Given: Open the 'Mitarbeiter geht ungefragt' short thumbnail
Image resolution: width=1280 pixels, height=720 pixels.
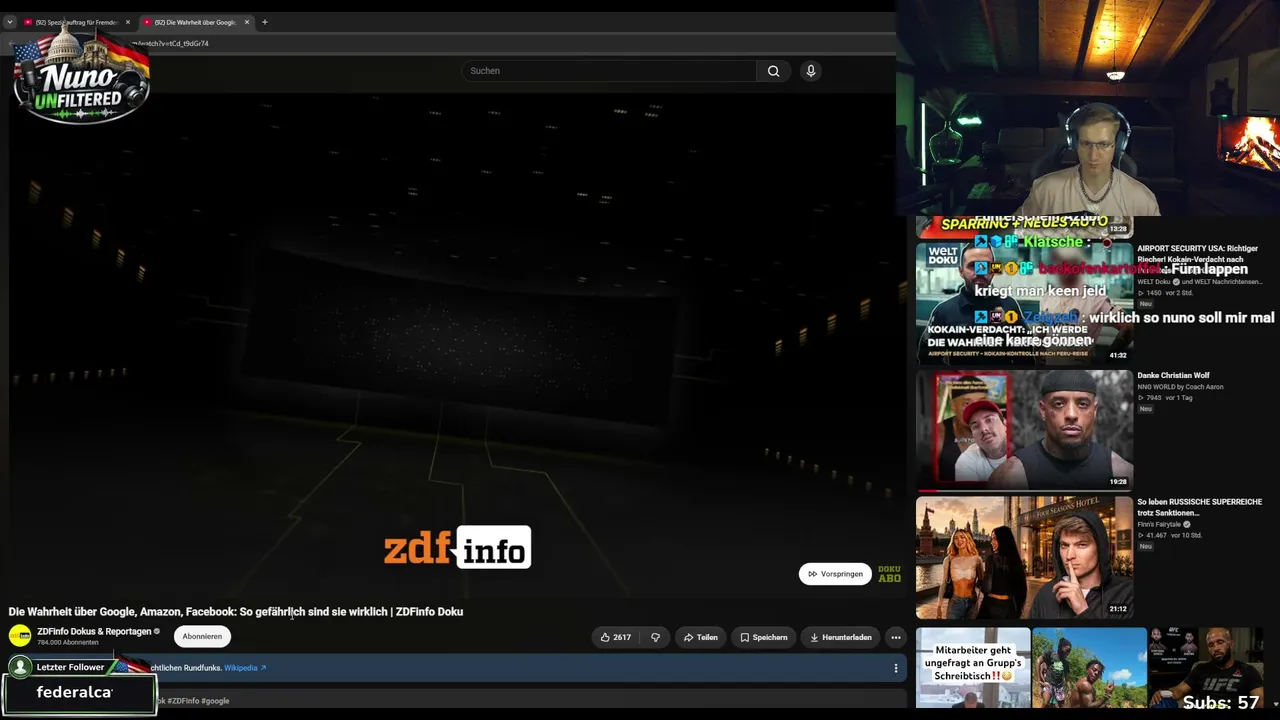Looking at the screenshot, I should click(x=973, y=668).
